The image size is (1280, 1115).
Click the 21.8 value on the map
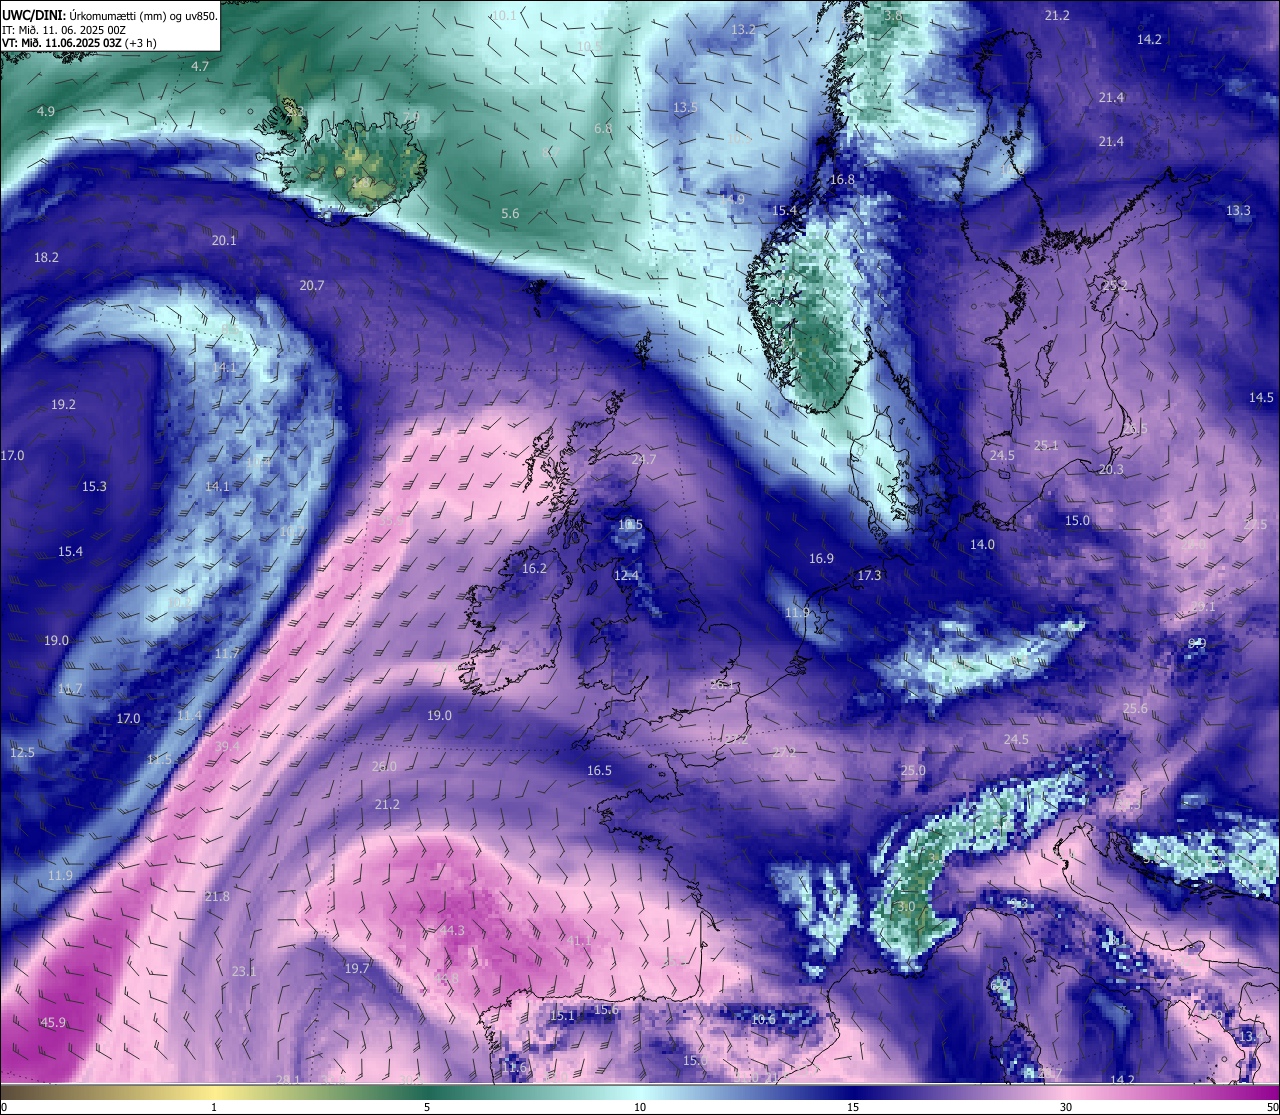click(x=217, y=896)
